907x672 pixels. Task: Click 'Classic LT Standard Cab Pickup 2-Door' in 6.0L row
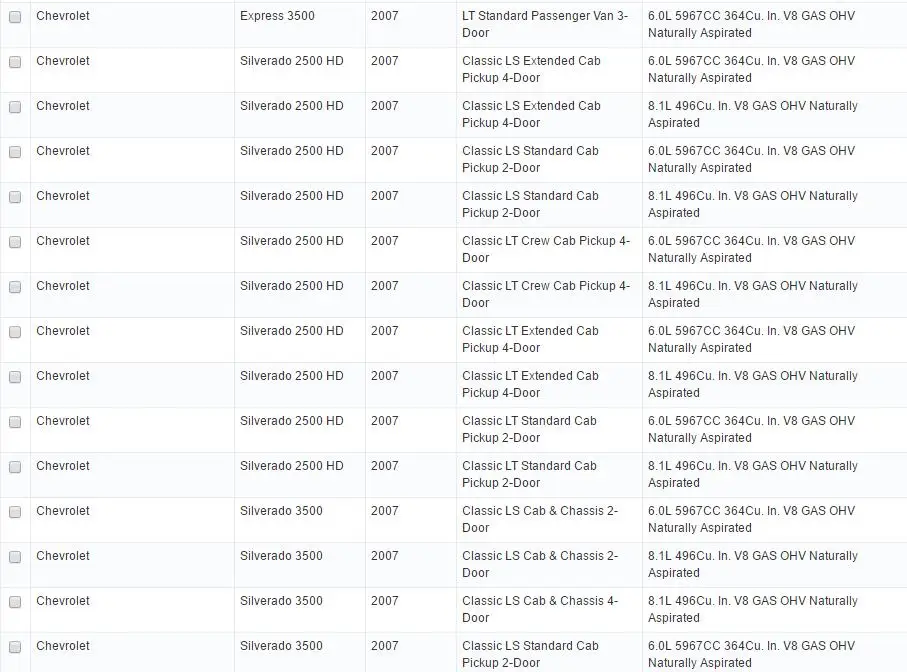point(529,429)
